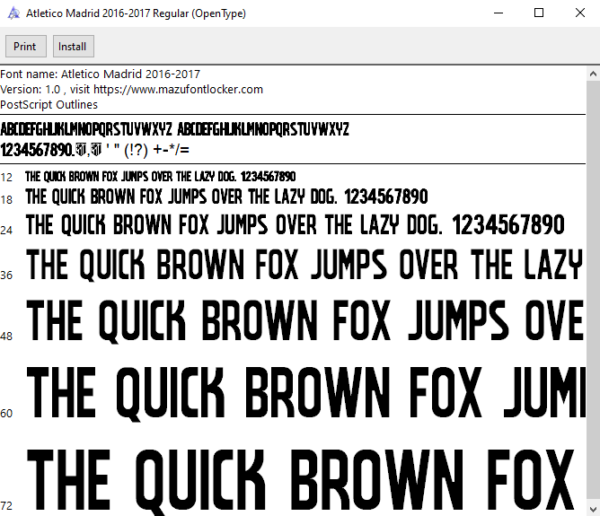Click the Print button
This screenshot has height=516, width=600.
pos(26,46)
